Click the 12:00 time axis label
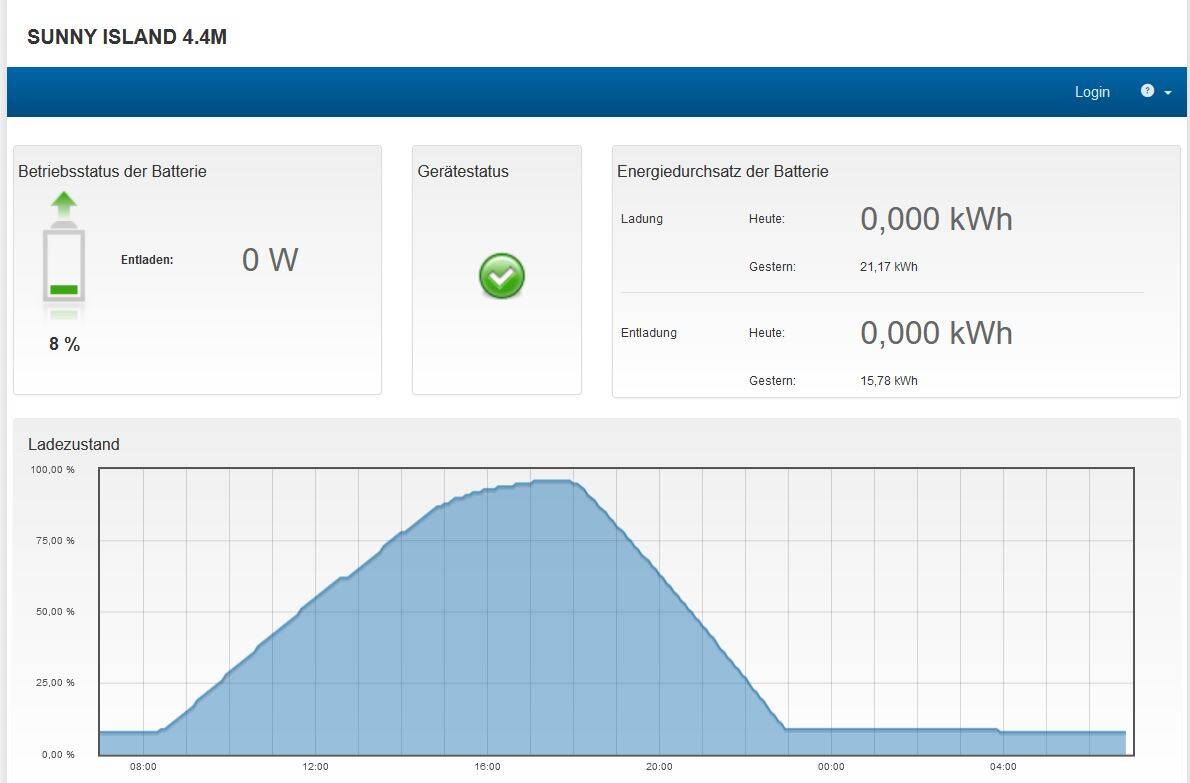The width and height of the screenshot is (1190, 783). click(315, 766)
